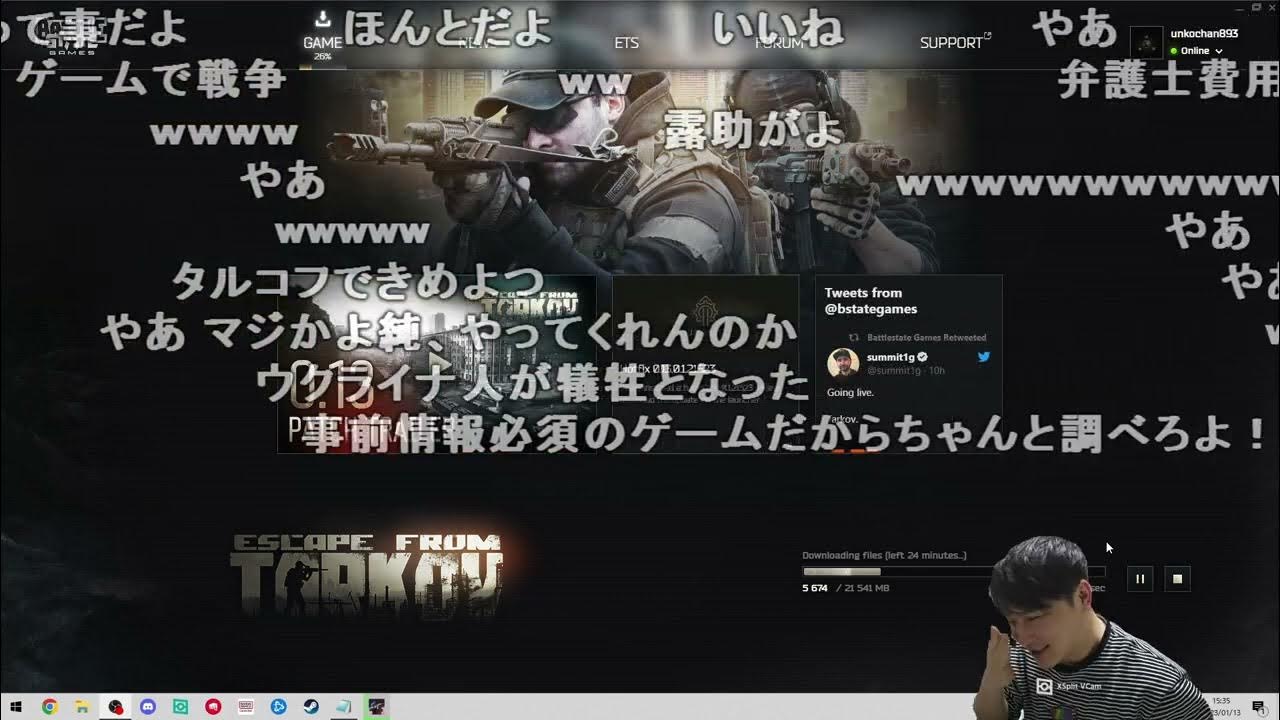The width and height of the screenshot is (1280, 720).
Task: Open Google Chrome from the taskbar
Action: tap(49, 707)
